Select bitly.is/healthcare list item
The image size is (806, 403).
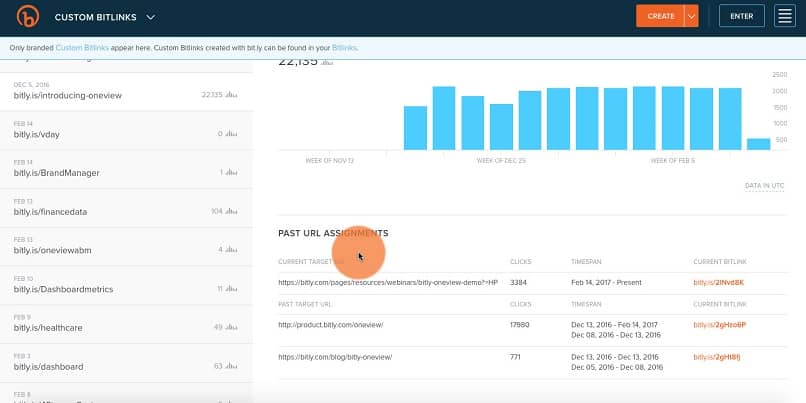126,324
